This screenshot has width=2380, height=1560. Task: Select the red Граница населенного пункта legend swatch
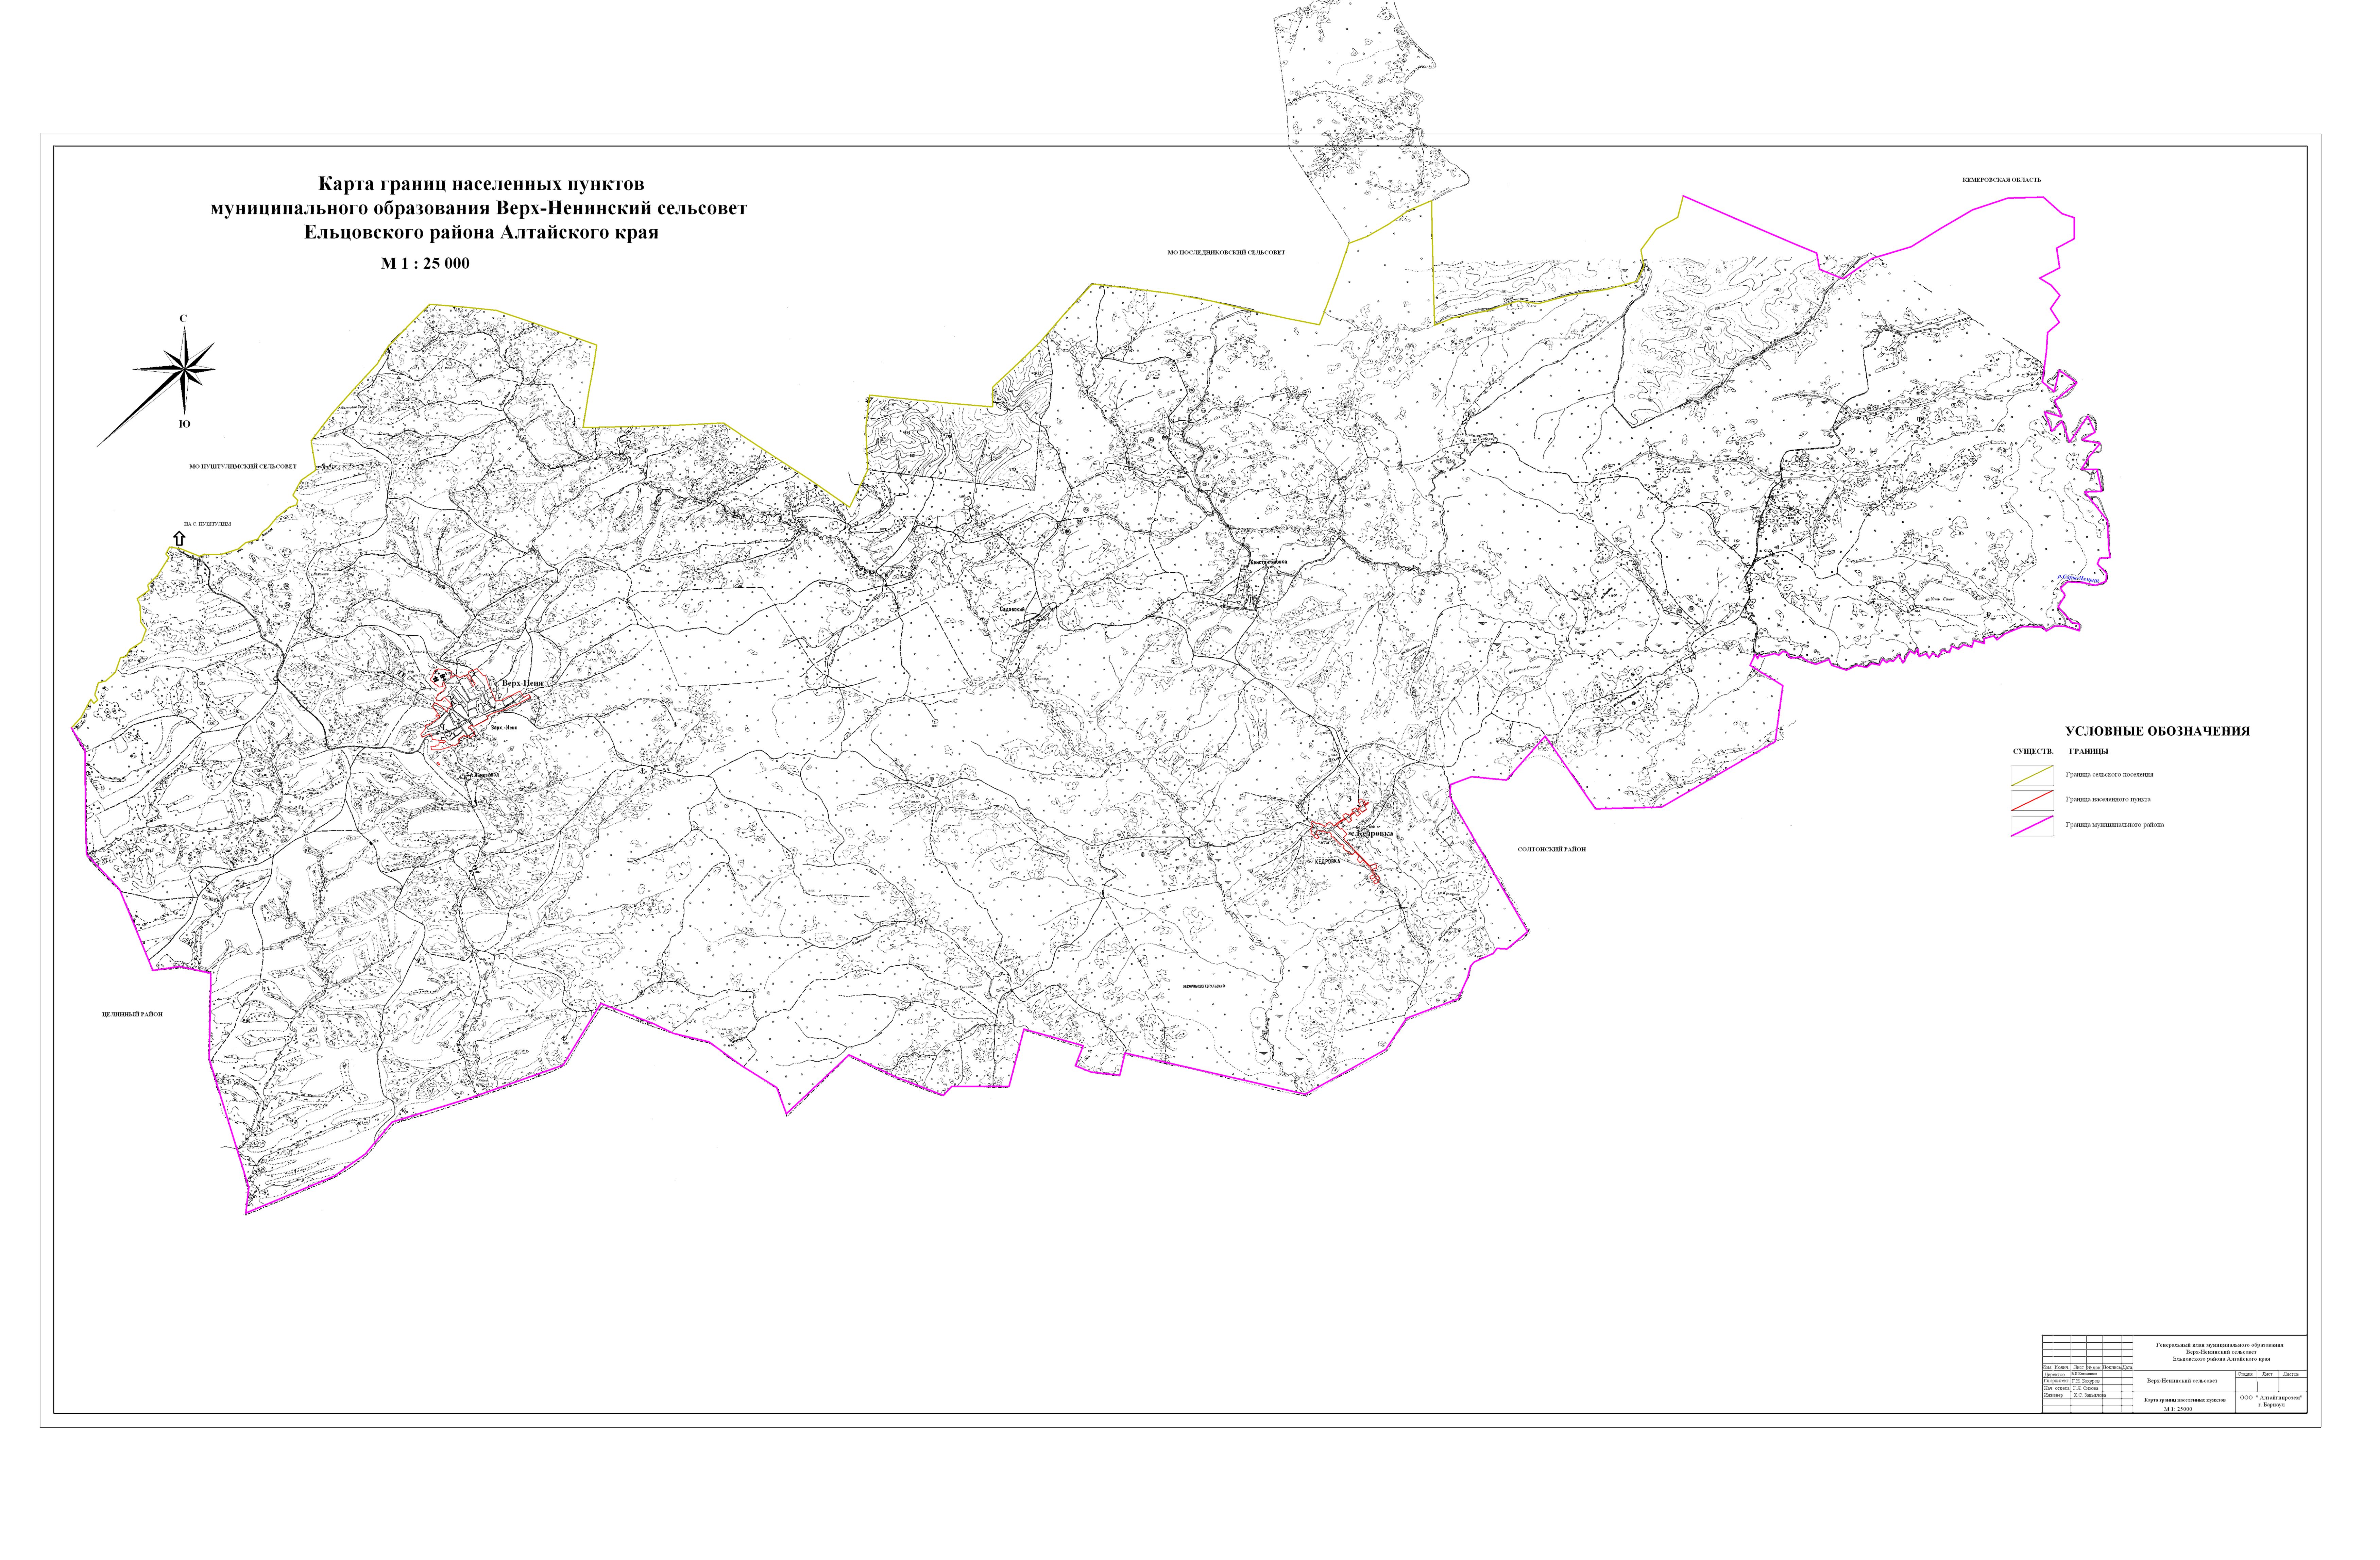2033,801
